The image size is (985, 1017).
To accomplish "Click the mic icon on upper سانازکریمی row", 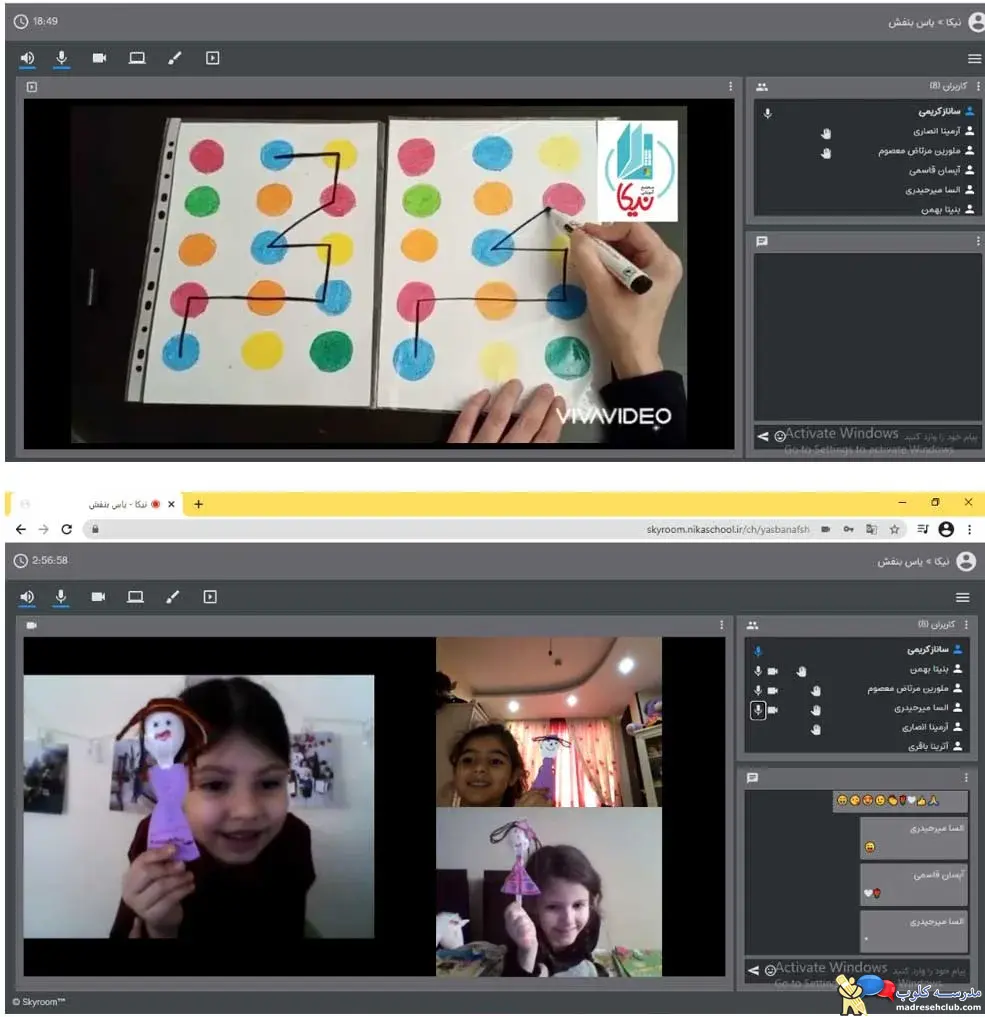I will (x=768, y=114).
